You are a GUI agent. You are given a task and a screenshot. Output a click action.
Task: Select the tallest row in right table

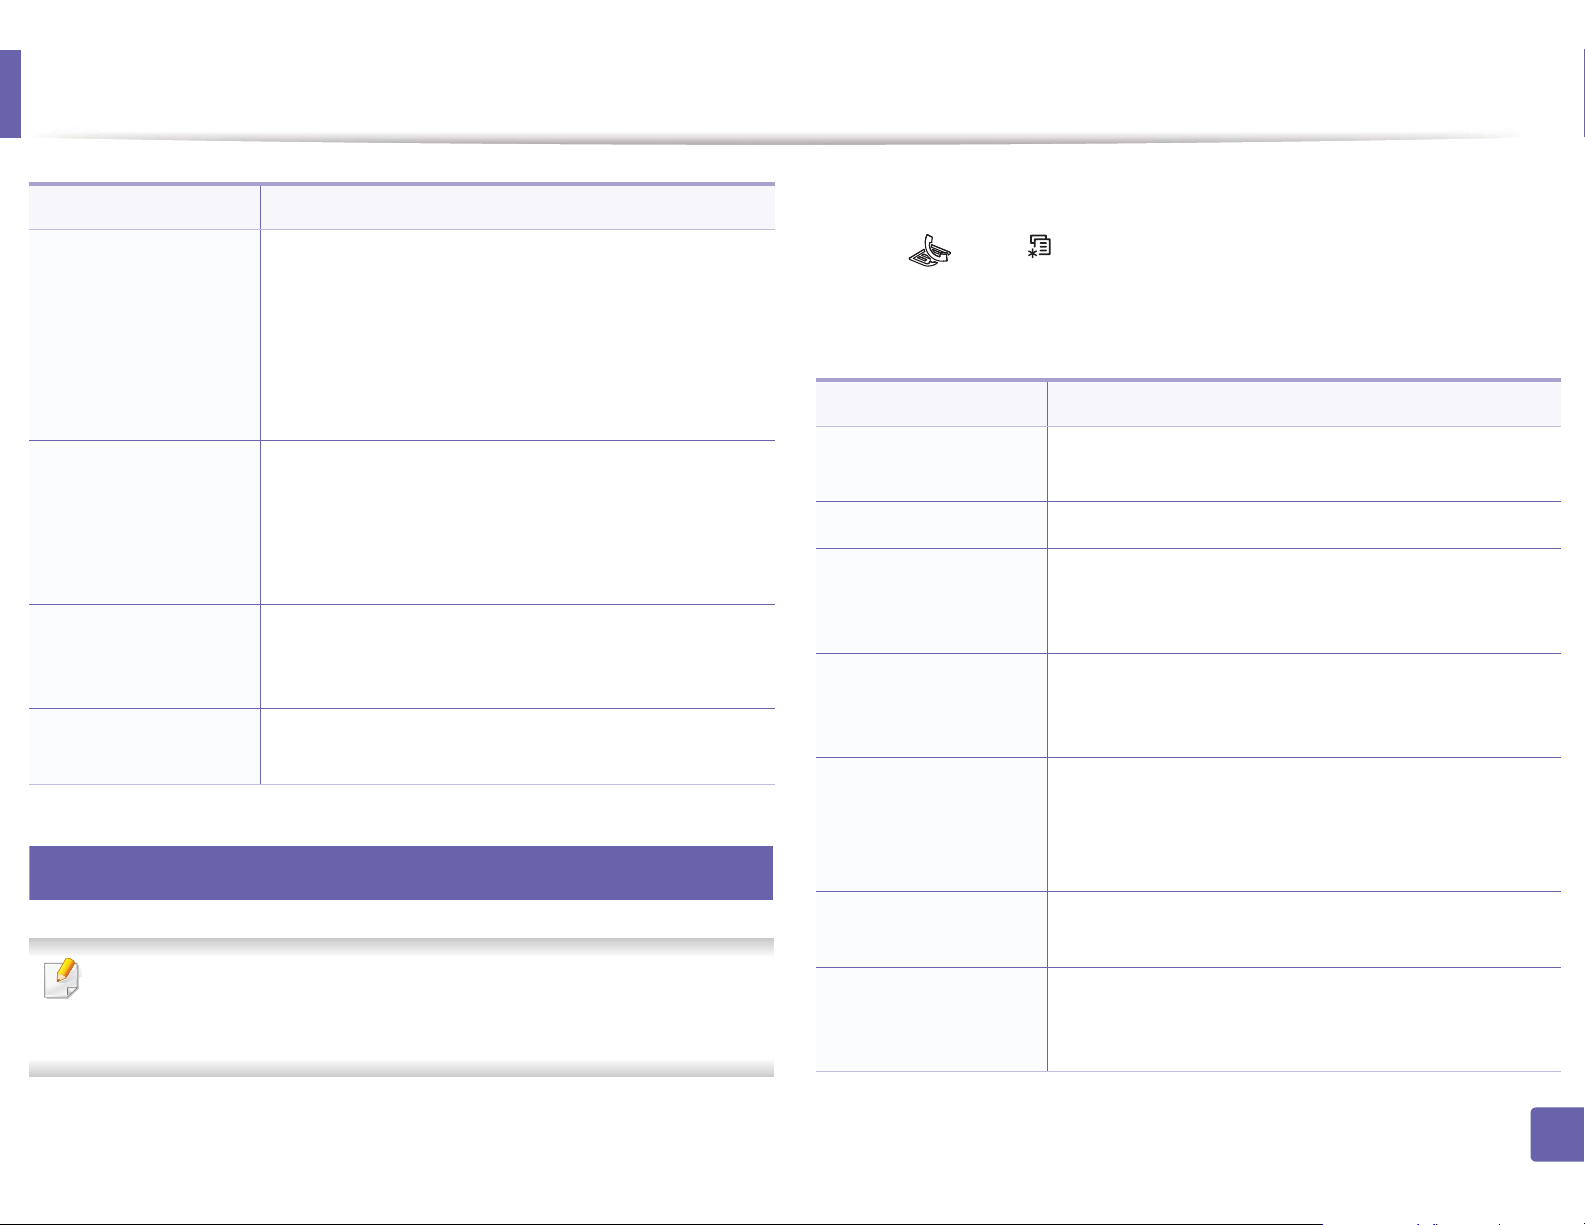coord(1188,824)
